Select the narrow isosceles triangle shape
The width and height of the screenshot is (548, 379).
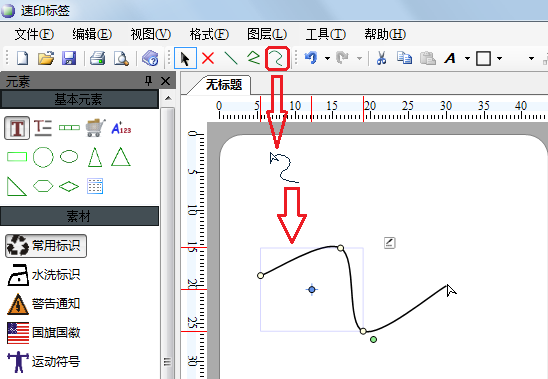coord(95,157)
